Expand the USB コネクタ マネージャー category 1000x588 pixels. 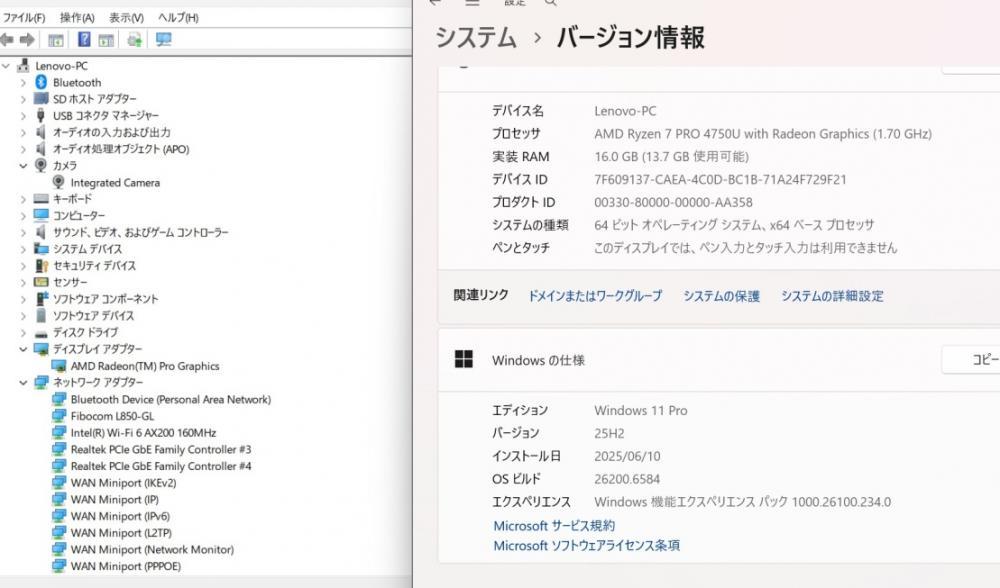pyautogui.click(x=23, y=115)
